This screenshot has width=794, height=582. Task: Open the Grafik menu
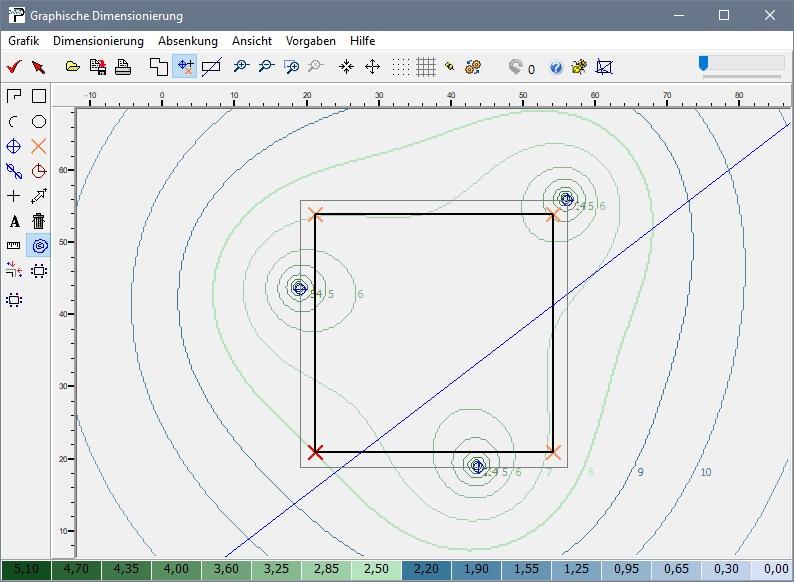(x=23, y=41)
